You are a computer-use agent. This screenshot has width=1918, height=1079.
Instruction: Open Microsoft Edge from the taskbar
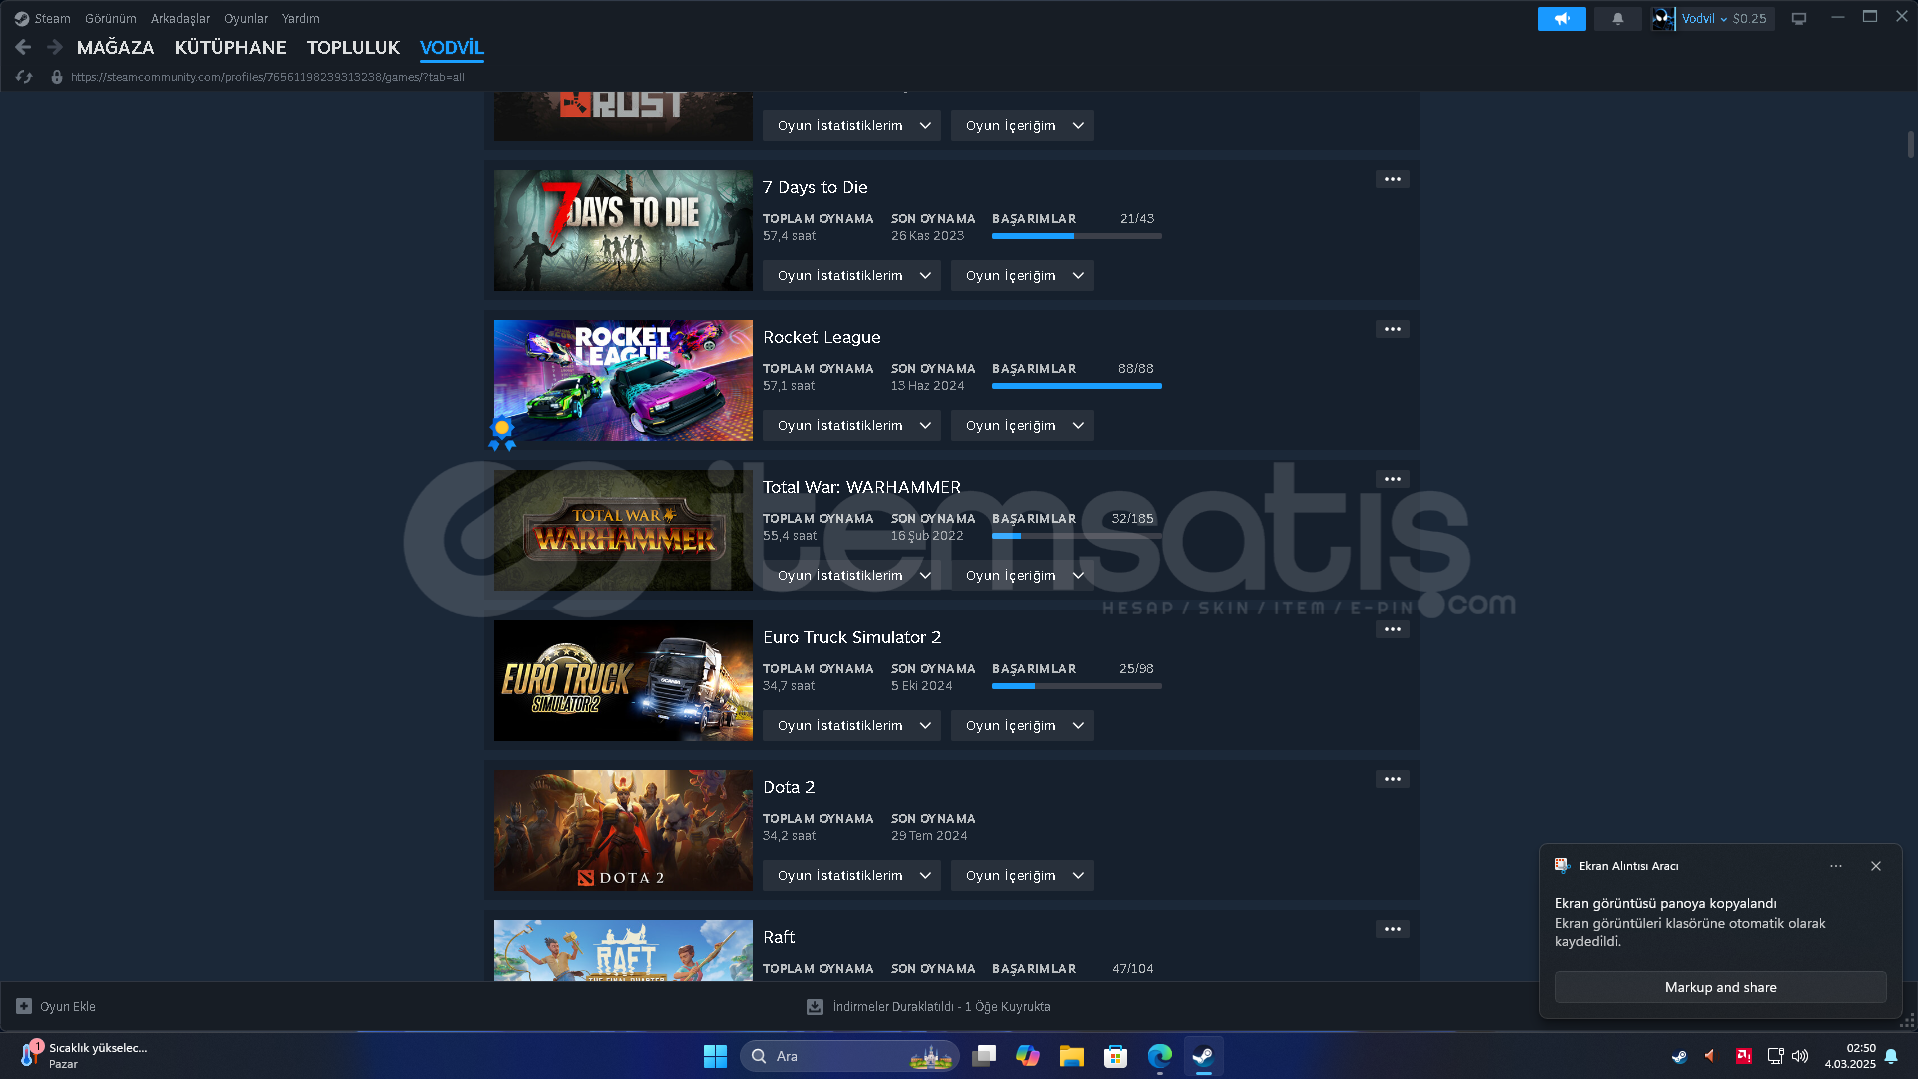coord(1160,1056)
